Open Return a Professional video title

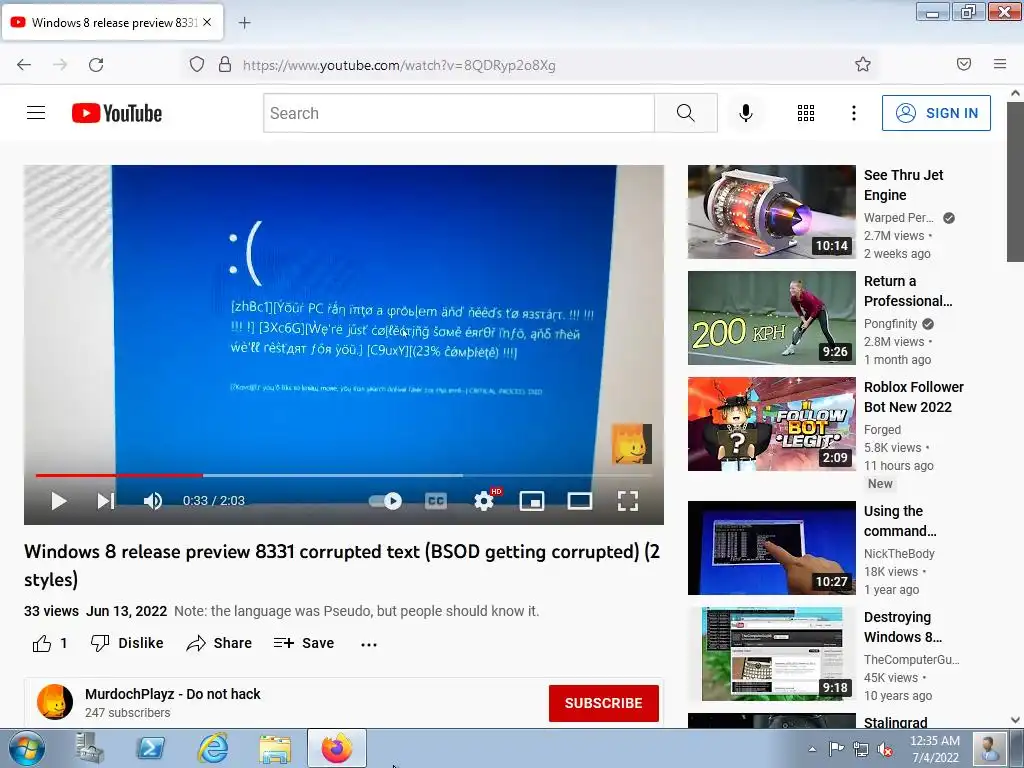pyautogui.click(x=908, y=291)
